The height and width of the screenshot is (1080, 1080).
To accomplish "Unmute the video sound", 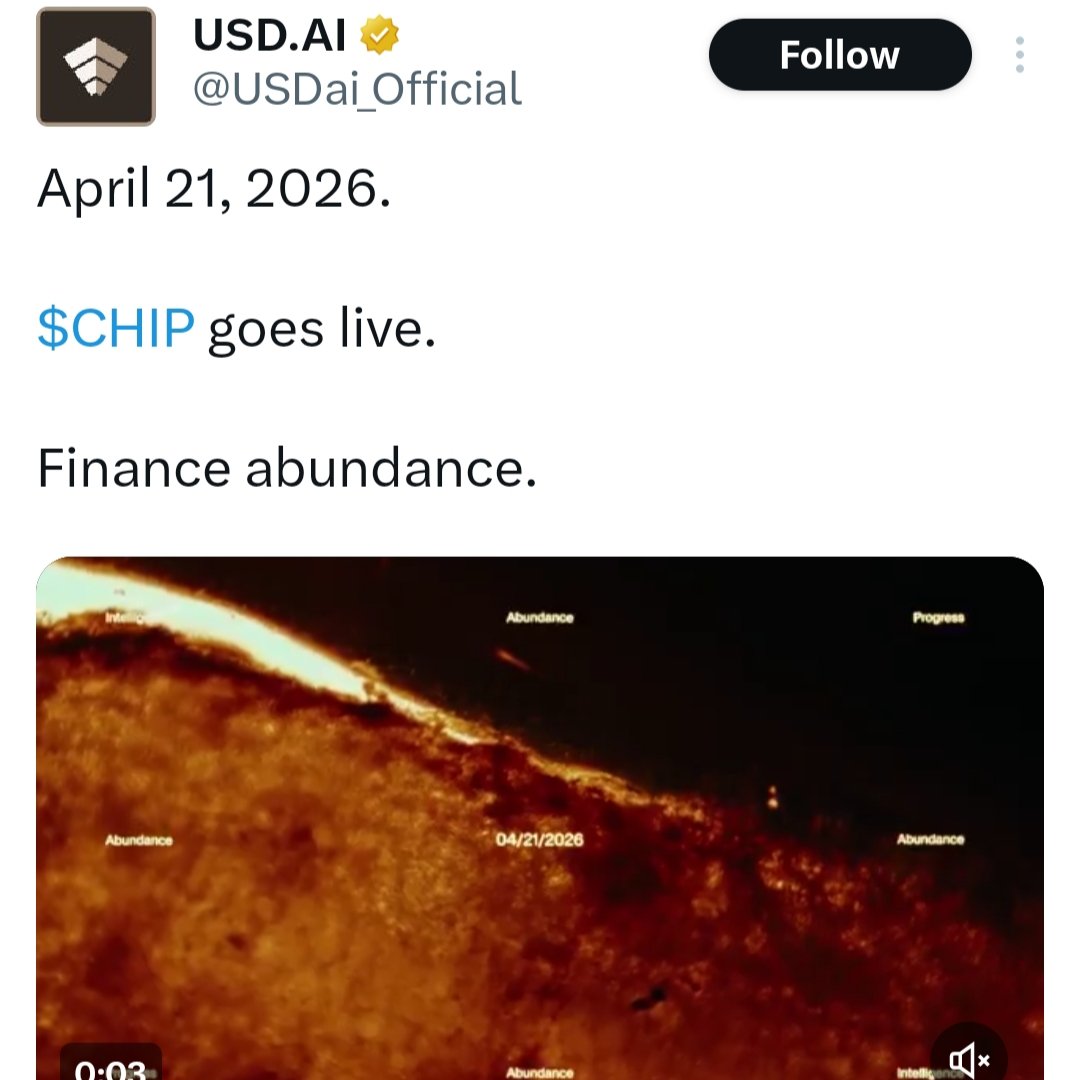I will coord(968,1058).
